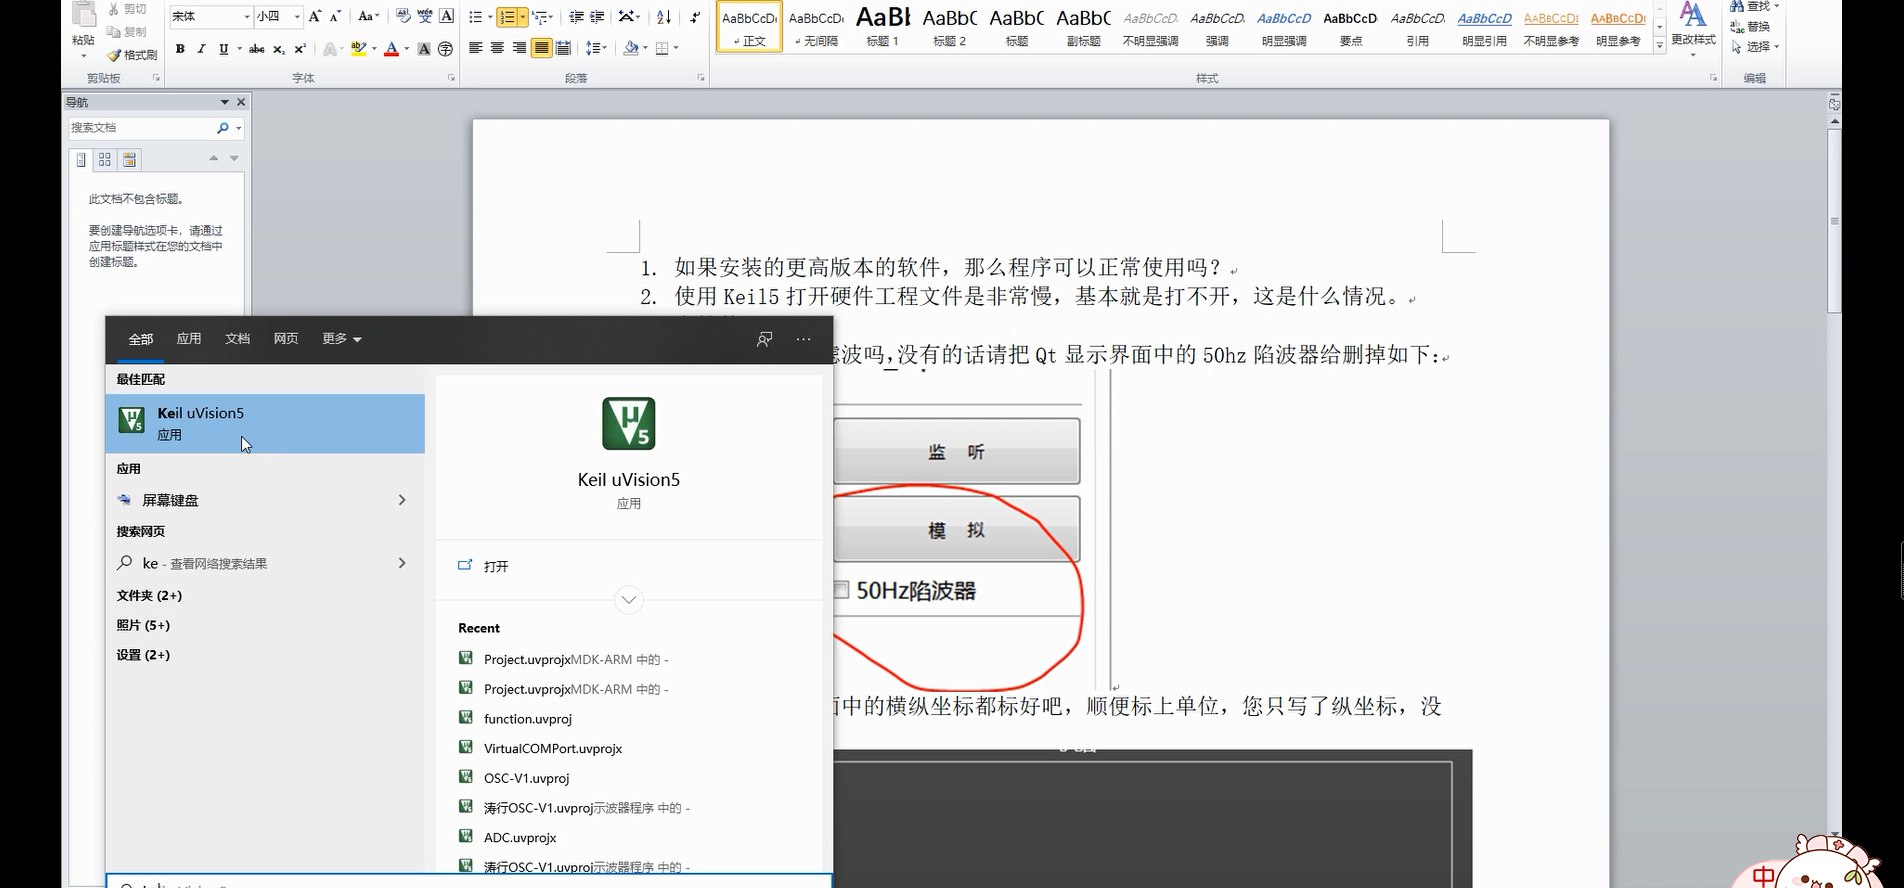Toggle the numbered list button
Image resolution: width=1904 pixels, height=888 pixels.
(507, 17)
